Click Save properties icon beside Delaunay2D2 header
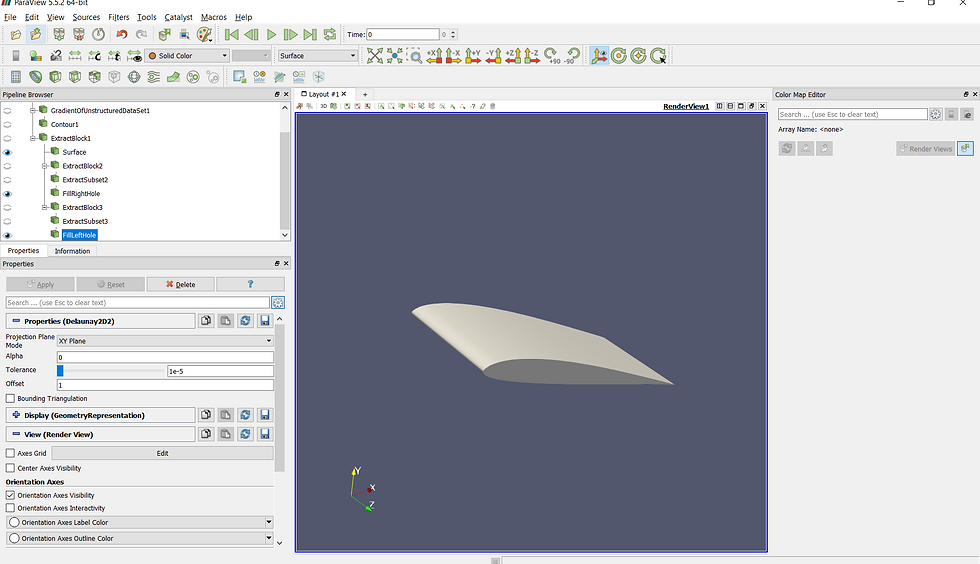This screenshot has height=564, width=980. (265, 321)
